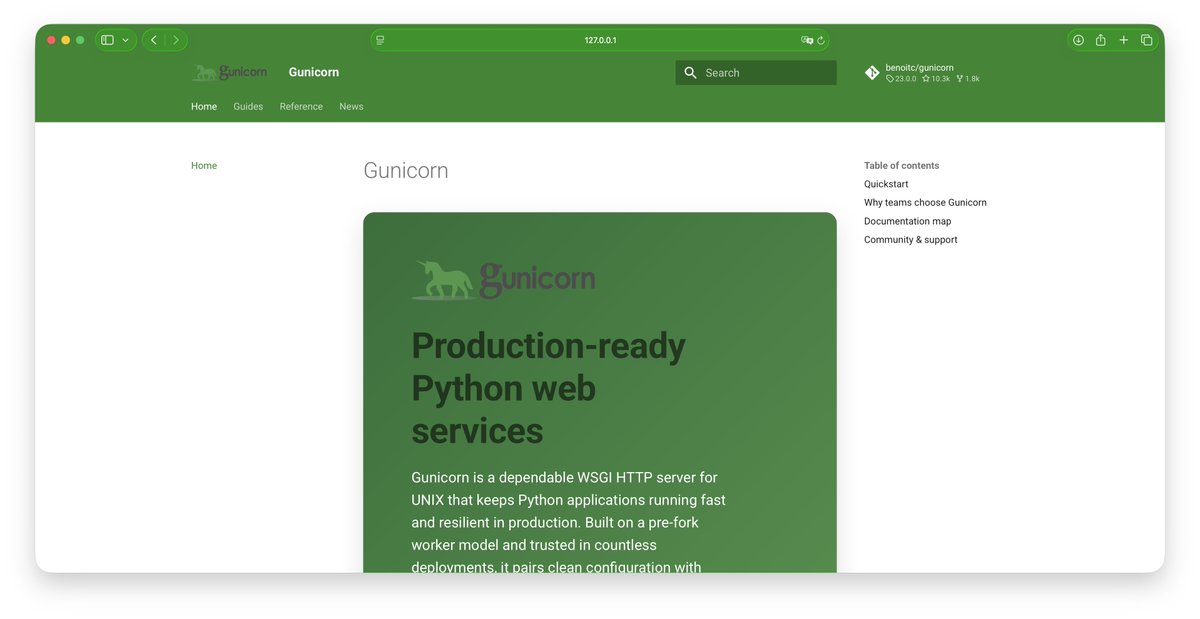1200x619 pixels.
Task: Click the Gunicorn site title in header
Action: [314, 72]
